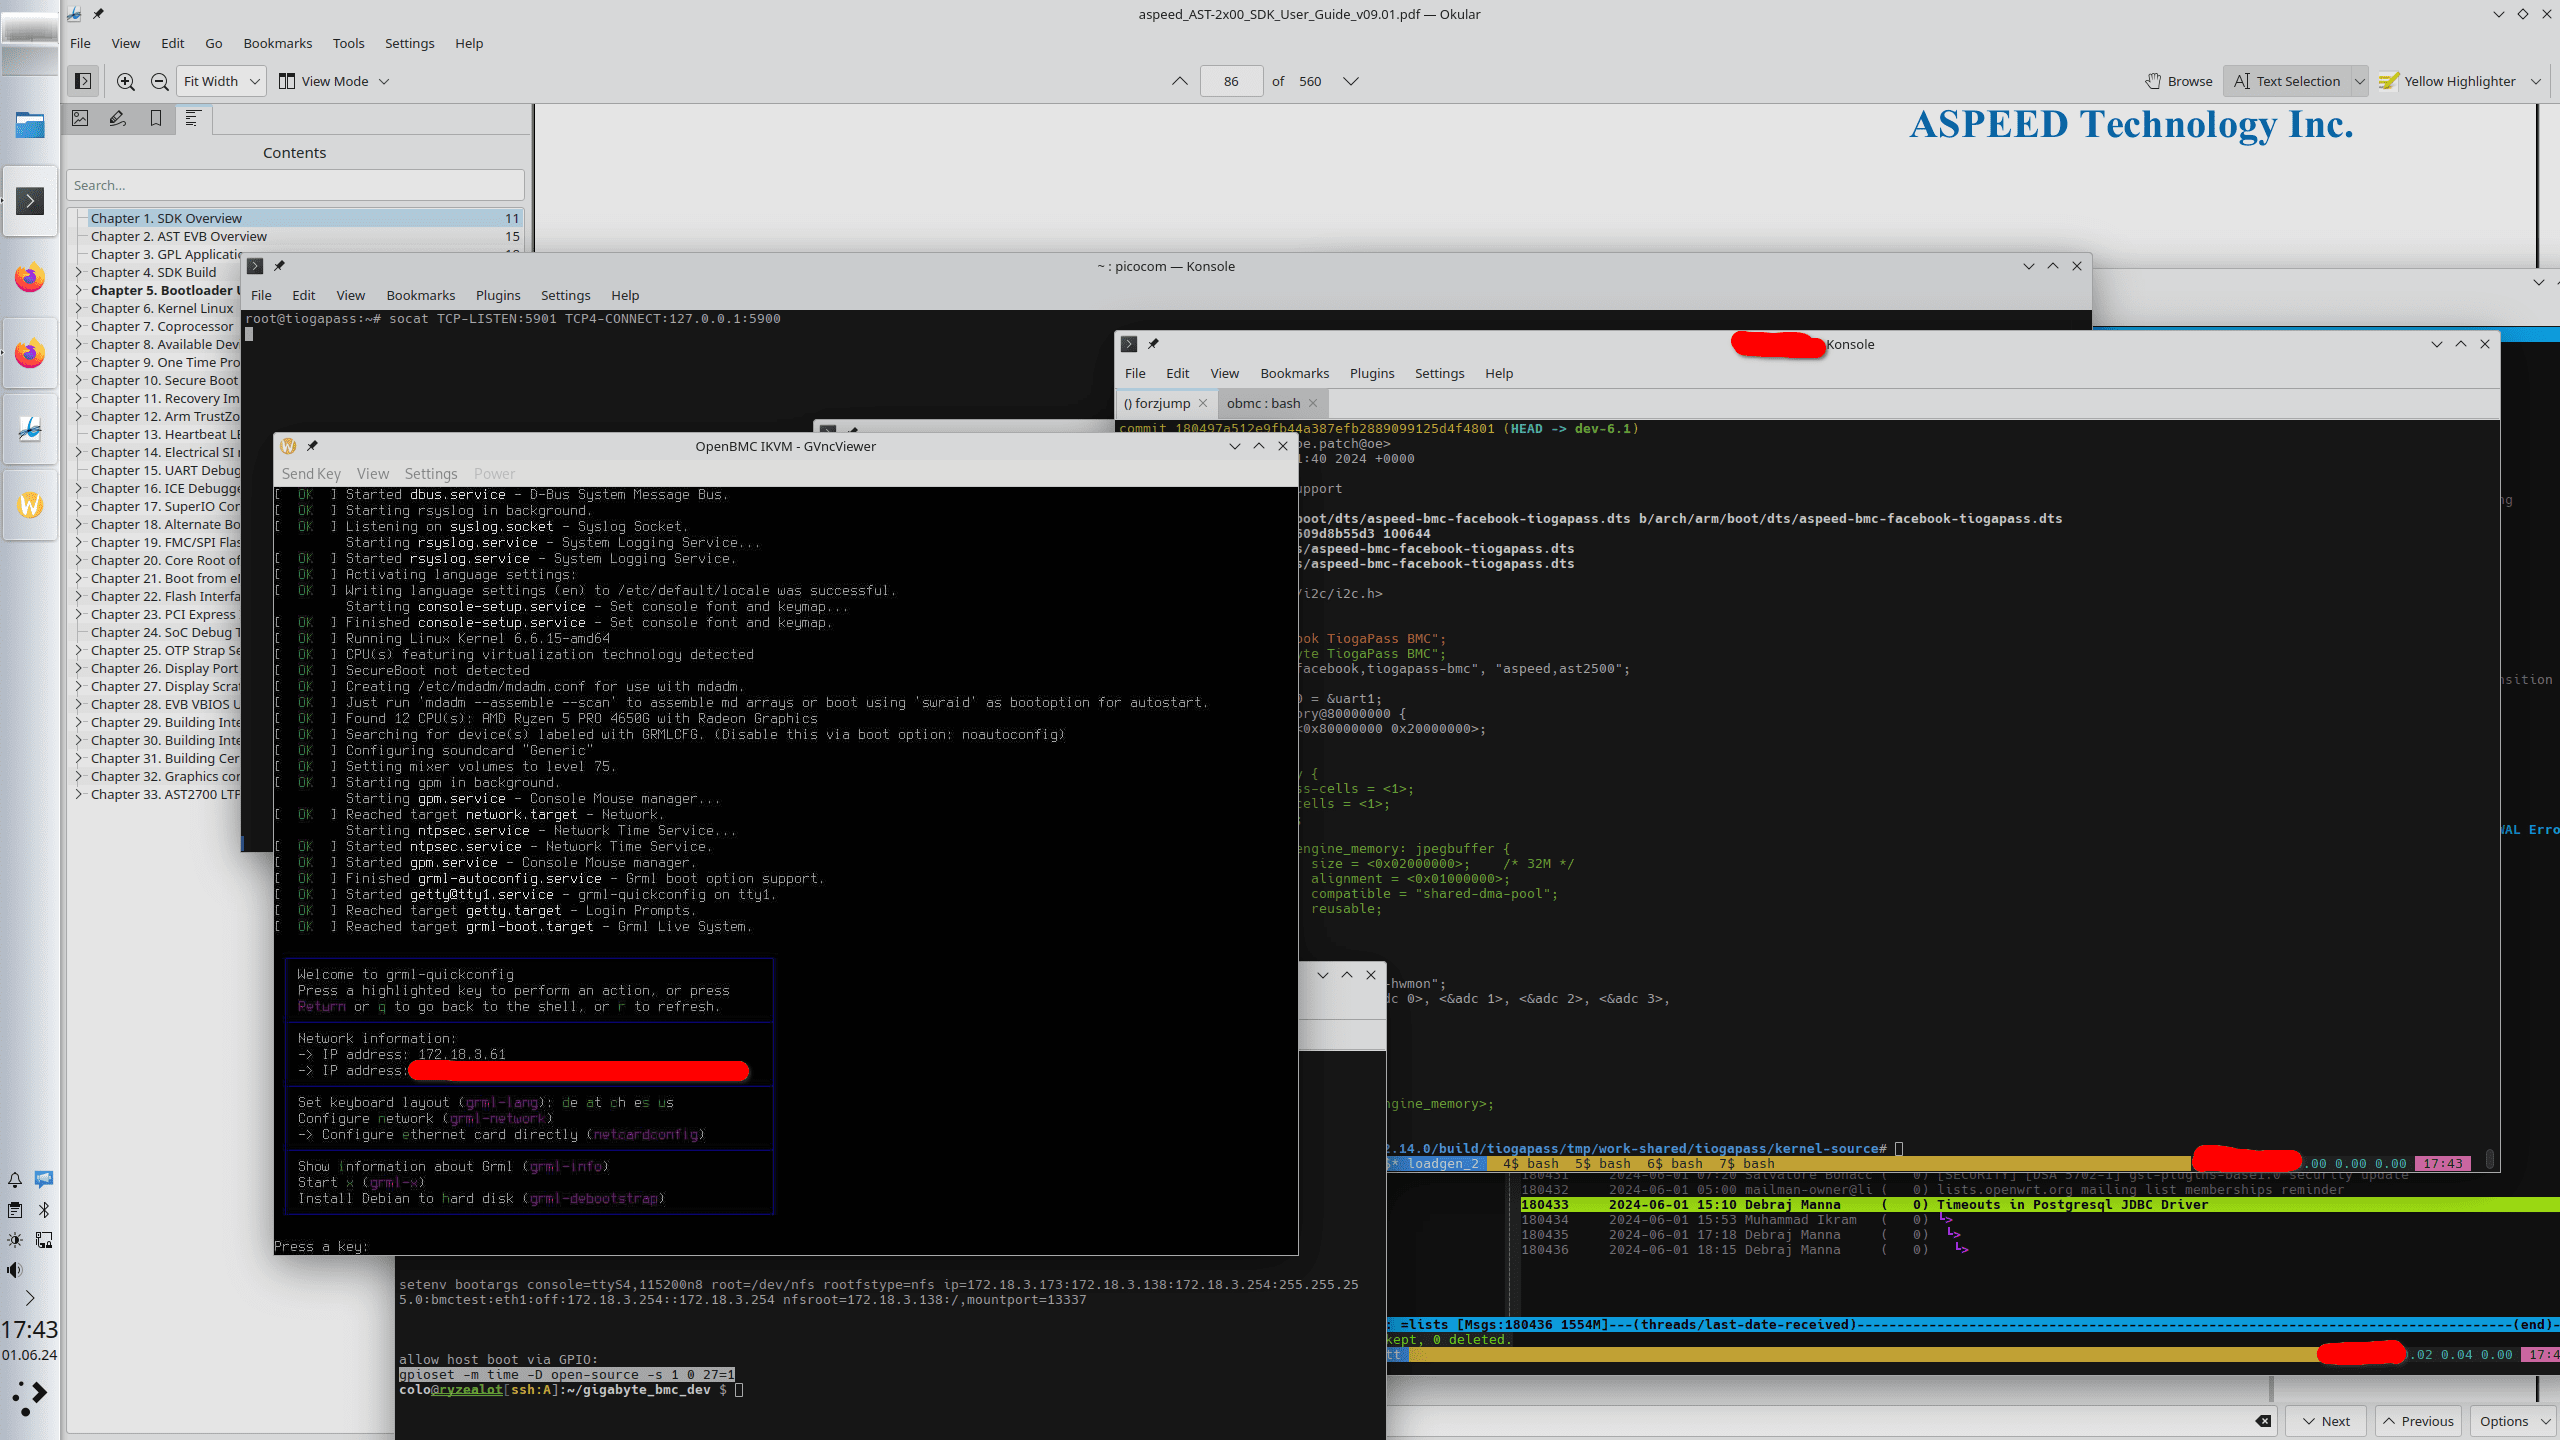This screenshot has height=1440, width=2560.
Task: Click the Contents search field
Action: tap(295, 185)
